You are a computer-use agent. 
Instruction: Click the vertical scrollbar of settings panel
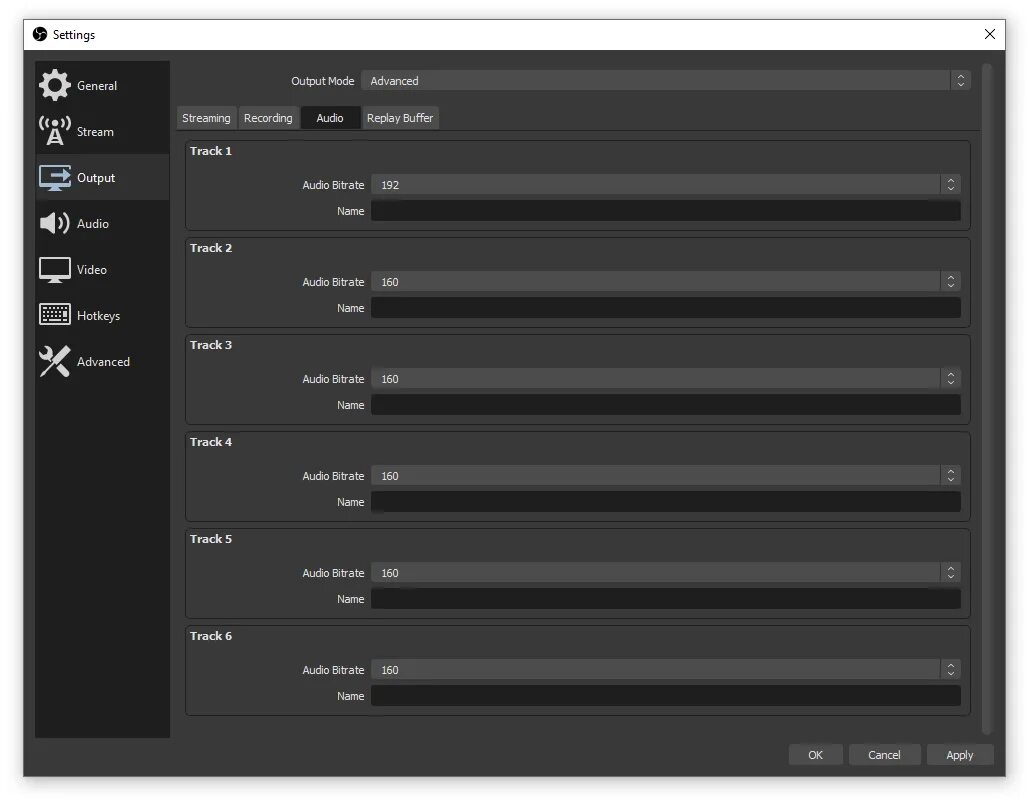[x=987, y=398]
